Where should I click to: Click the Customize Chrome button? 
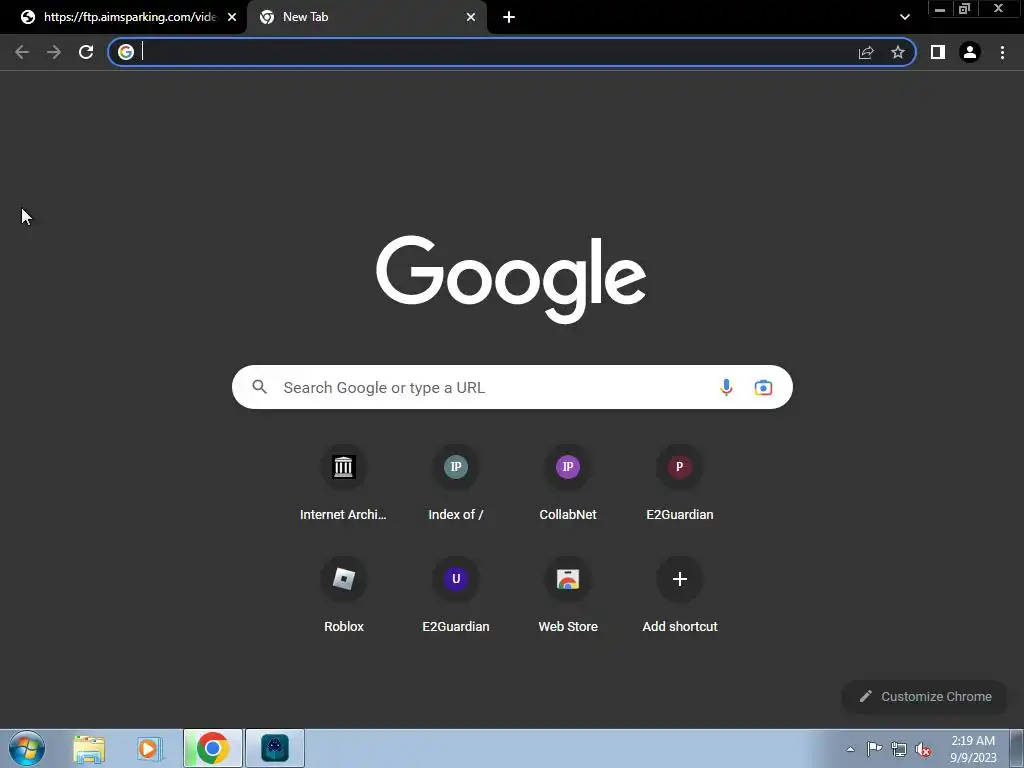(925, 696)
